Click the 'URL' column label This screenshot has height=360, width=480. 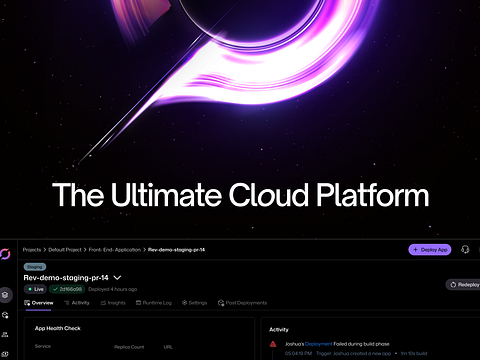pos(168,347)
